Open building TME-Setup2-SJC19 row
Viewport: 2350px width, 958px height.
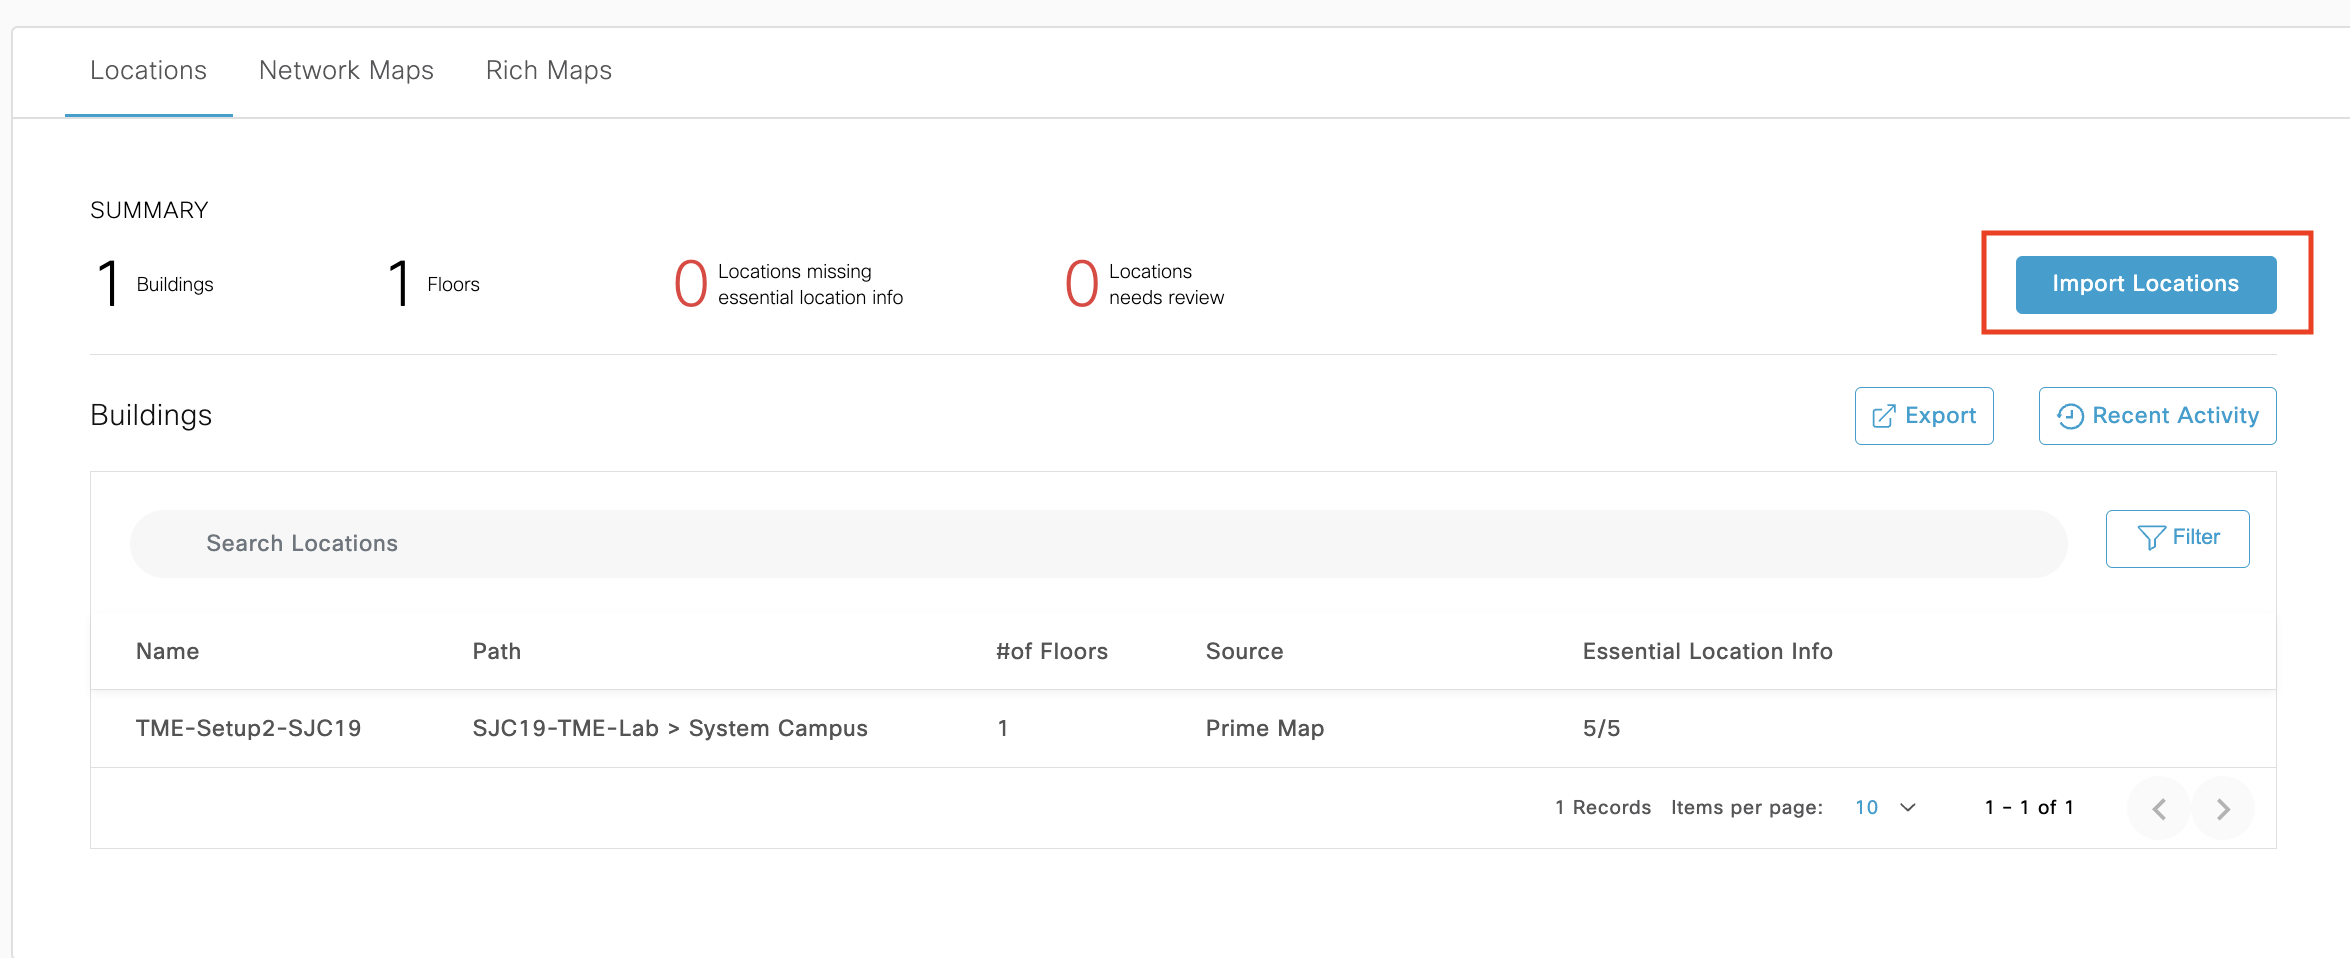248,728
